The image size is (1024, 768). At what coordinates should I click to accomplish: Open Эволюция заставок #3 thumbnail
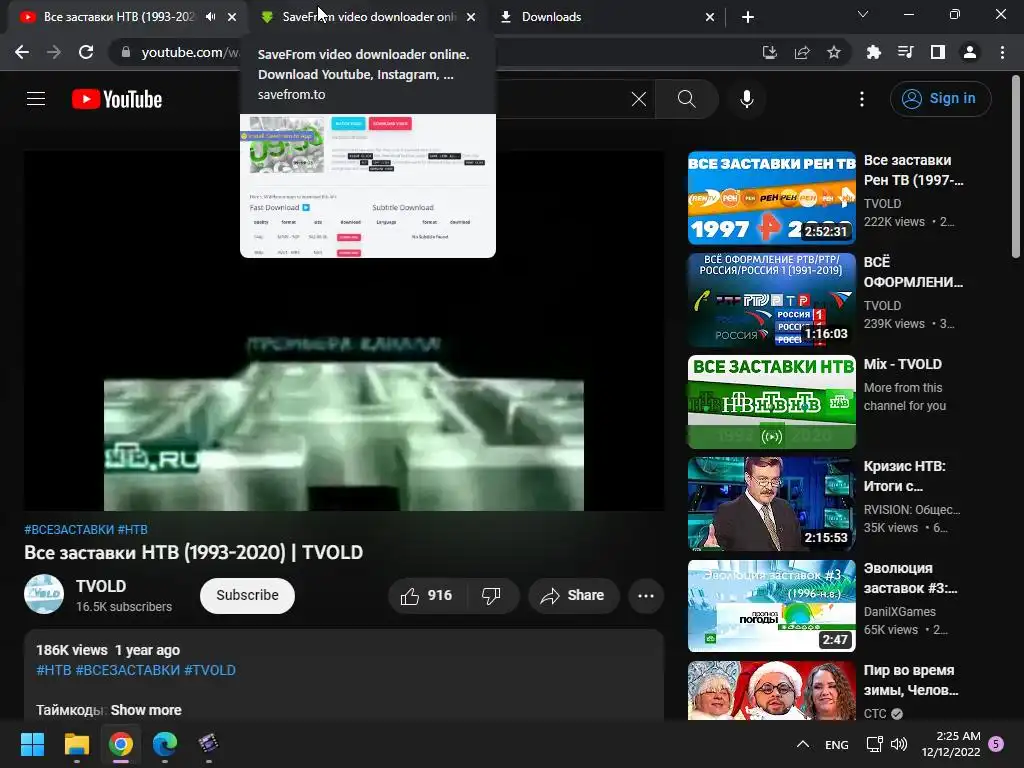[772, 606]
